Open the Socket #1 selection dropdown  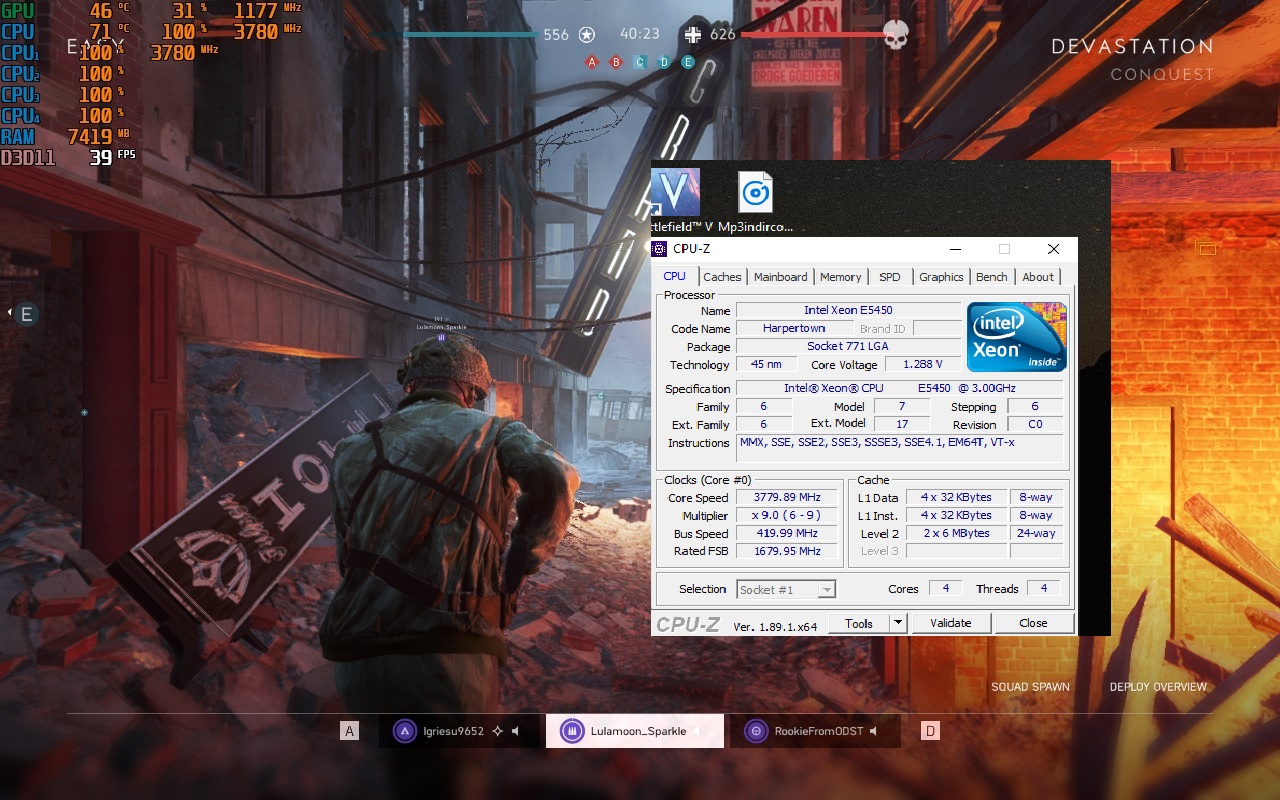[x=786, y=589]
